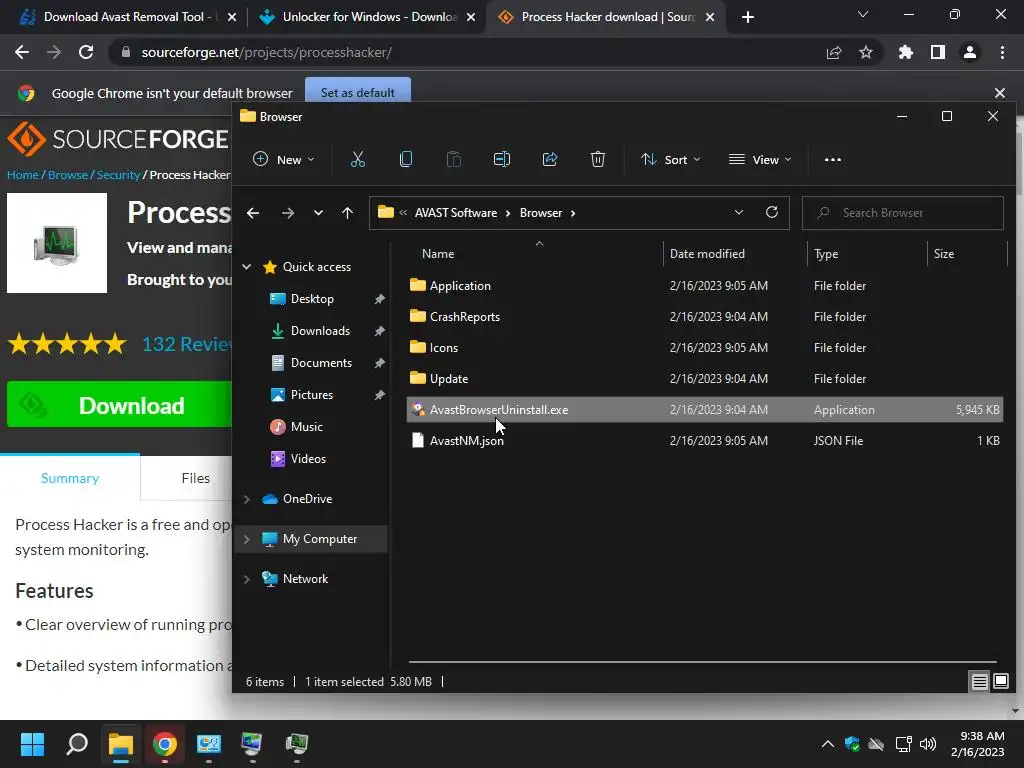The width and height of the screenshot is (1024, 768).
Task: Open Chrome tab search chevron
Action: pyautogui.click(x=863, y=14)
